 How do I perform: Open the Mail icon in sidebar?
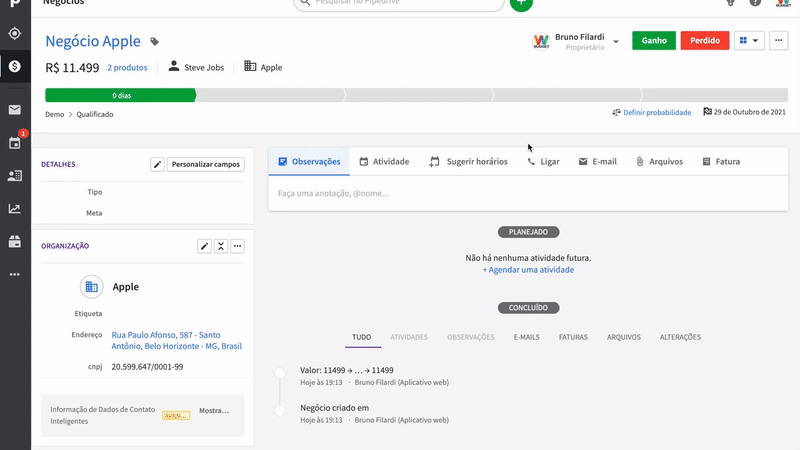click(x=15, y=110)
